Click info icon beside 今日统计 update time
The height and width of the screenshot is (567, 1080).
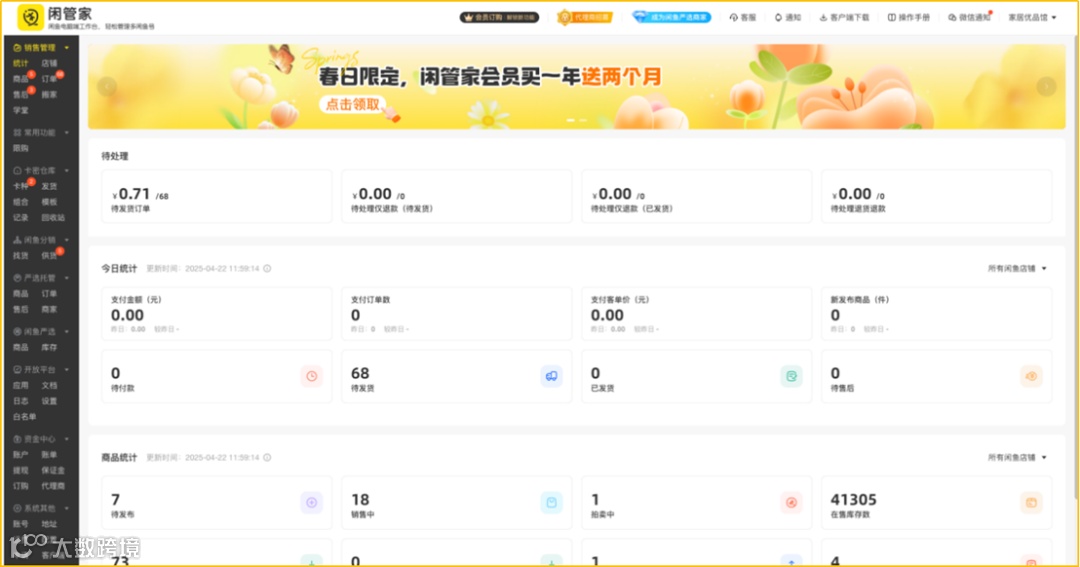pos(267,269)
